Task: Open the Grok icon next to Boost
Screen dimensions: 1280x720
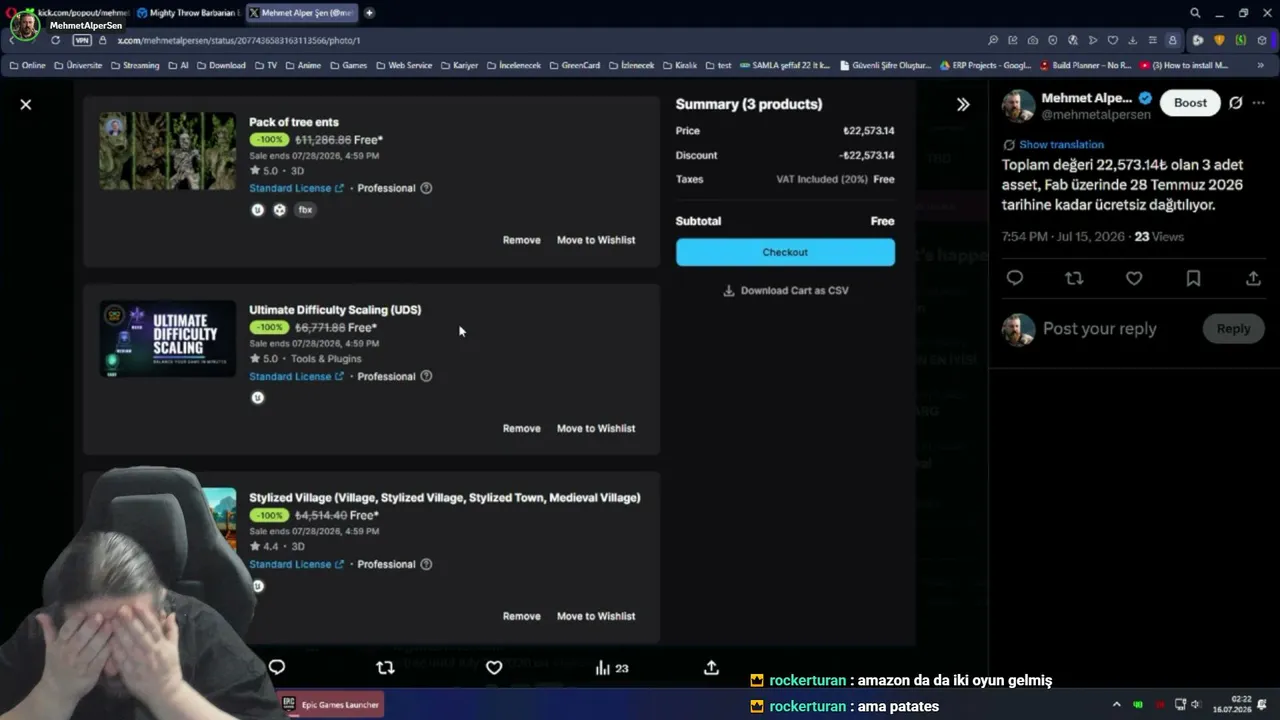Action: pos(1236,103)
